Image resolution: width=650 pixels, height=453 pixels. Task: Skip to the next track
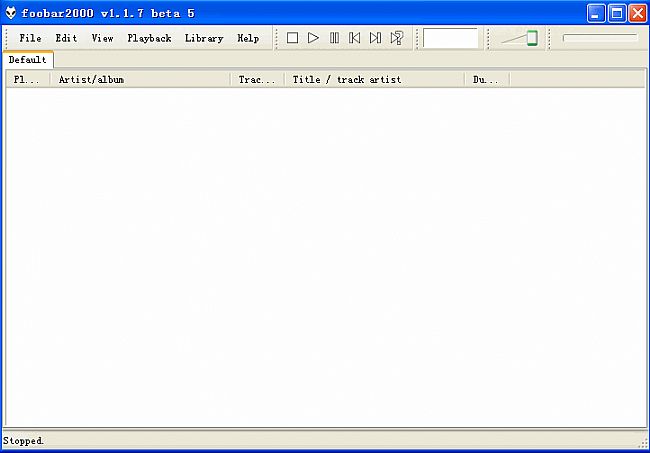click(376, 38)
